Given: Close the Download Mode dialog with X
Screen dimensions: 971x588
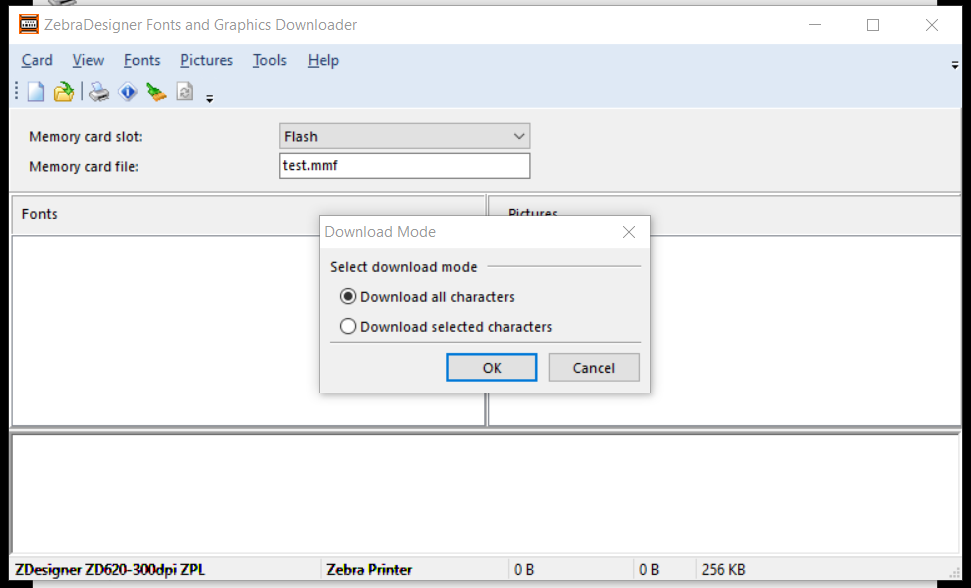Looking at the screenshot, I should coord(629,232).
